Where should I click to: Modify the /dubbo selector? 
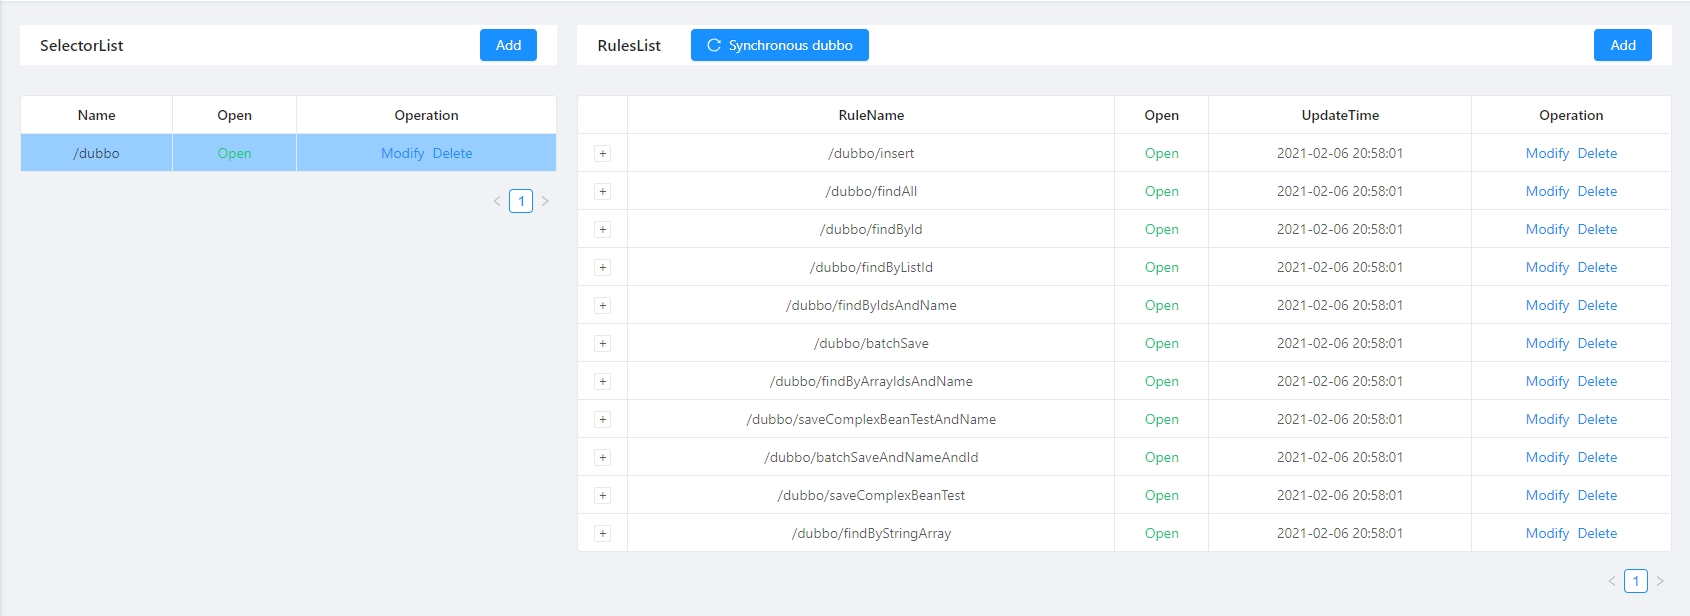(402, 153)
